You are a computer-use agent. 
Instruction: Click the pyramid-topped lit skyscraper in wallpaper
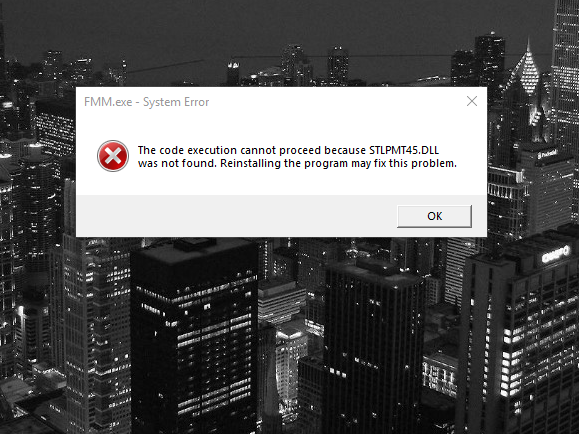point(528,74)
